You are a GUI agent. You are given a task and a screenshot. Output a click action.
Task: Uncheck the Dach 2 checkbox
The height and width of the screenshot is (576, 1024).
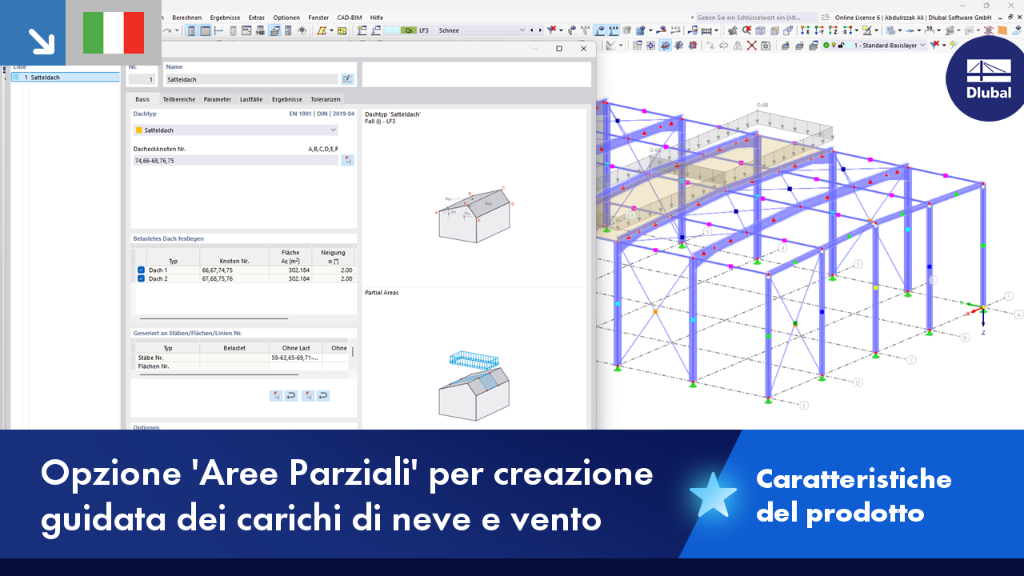pos(141,278)
